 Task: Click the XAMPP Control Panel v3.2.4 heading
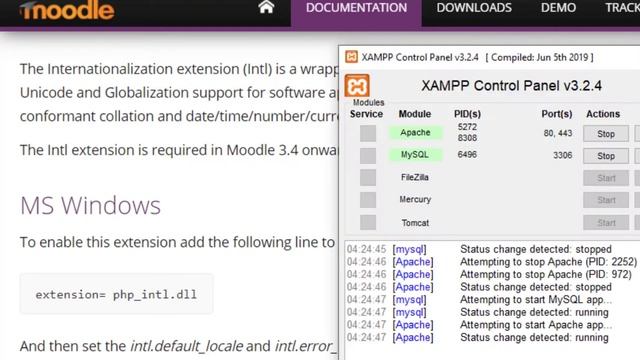coord(511,86)
